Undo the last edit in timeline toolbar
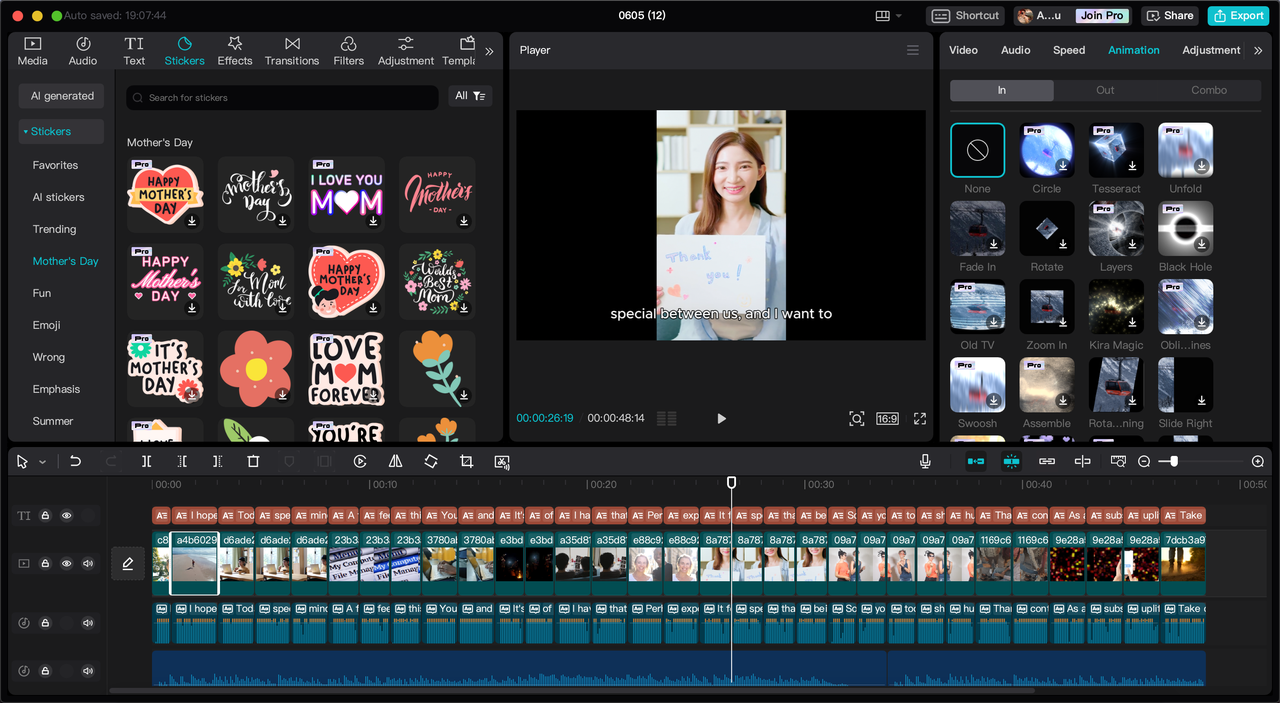 [x=75, y=461]
